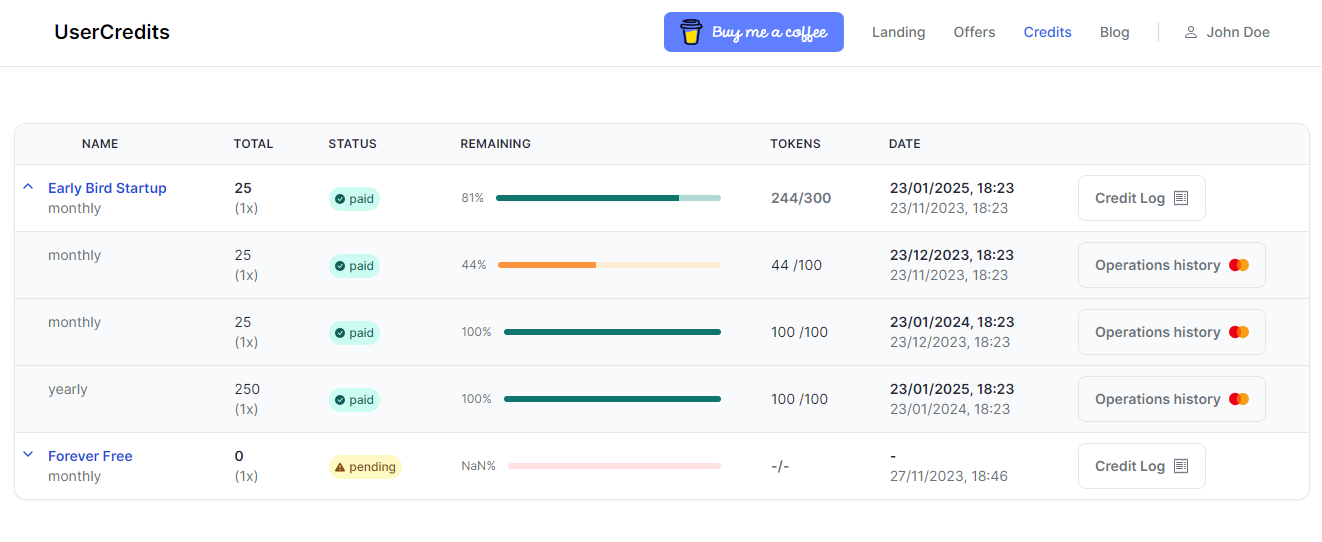Open Operations history for 44/100 row
Image resolution: width=1322 pixels, height=542 pixels.
click(1172, 265)
